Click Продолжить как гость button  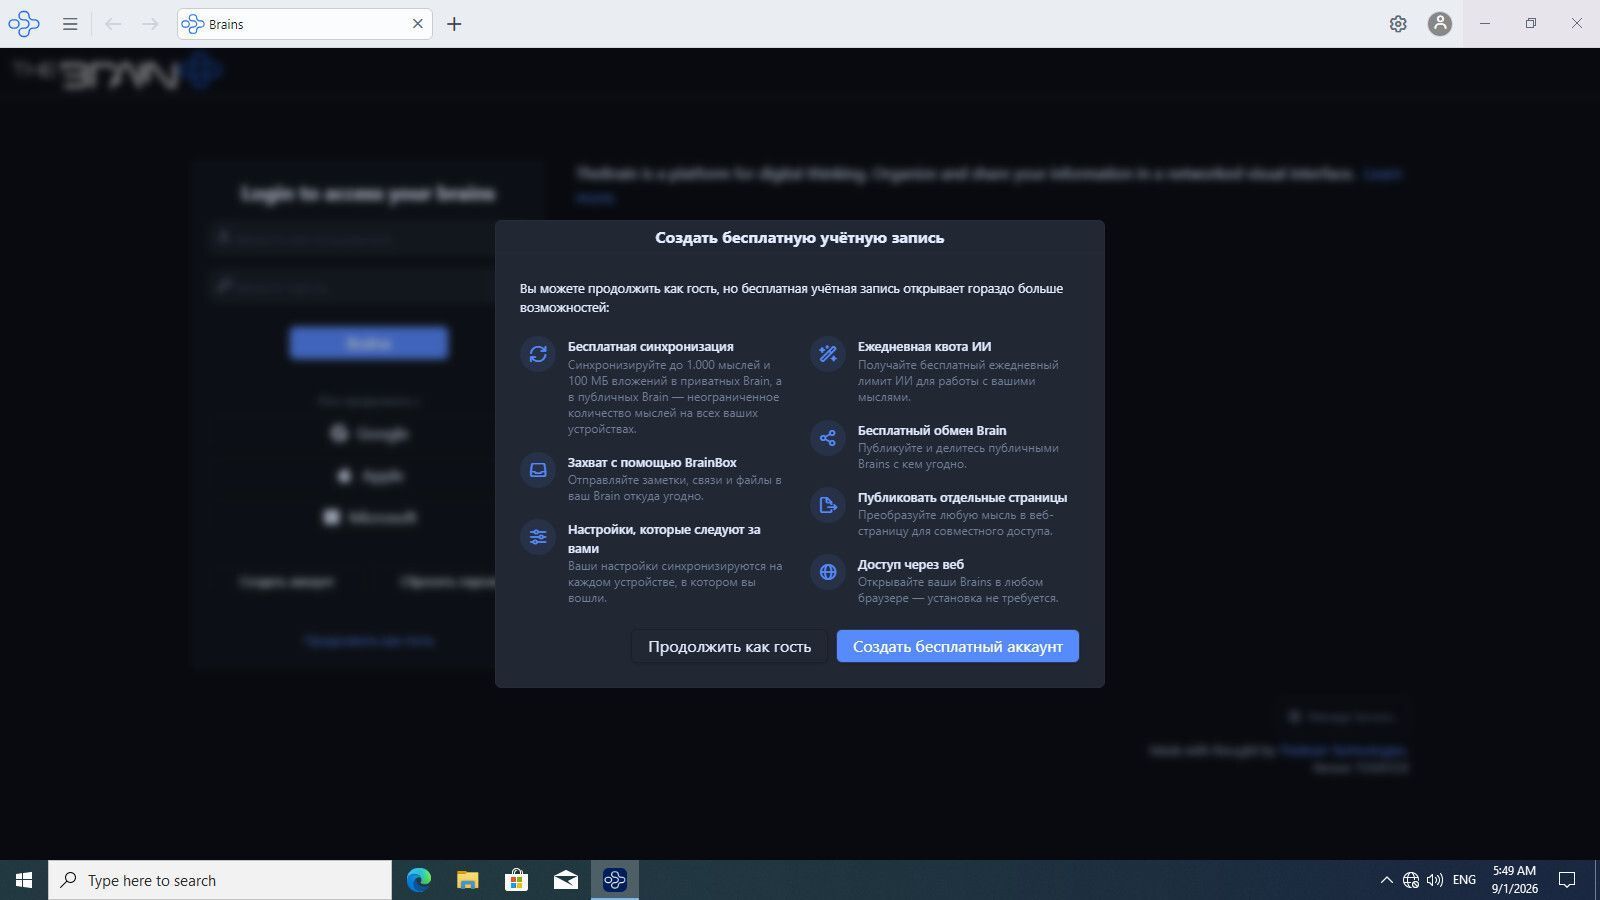pos(729,646)
